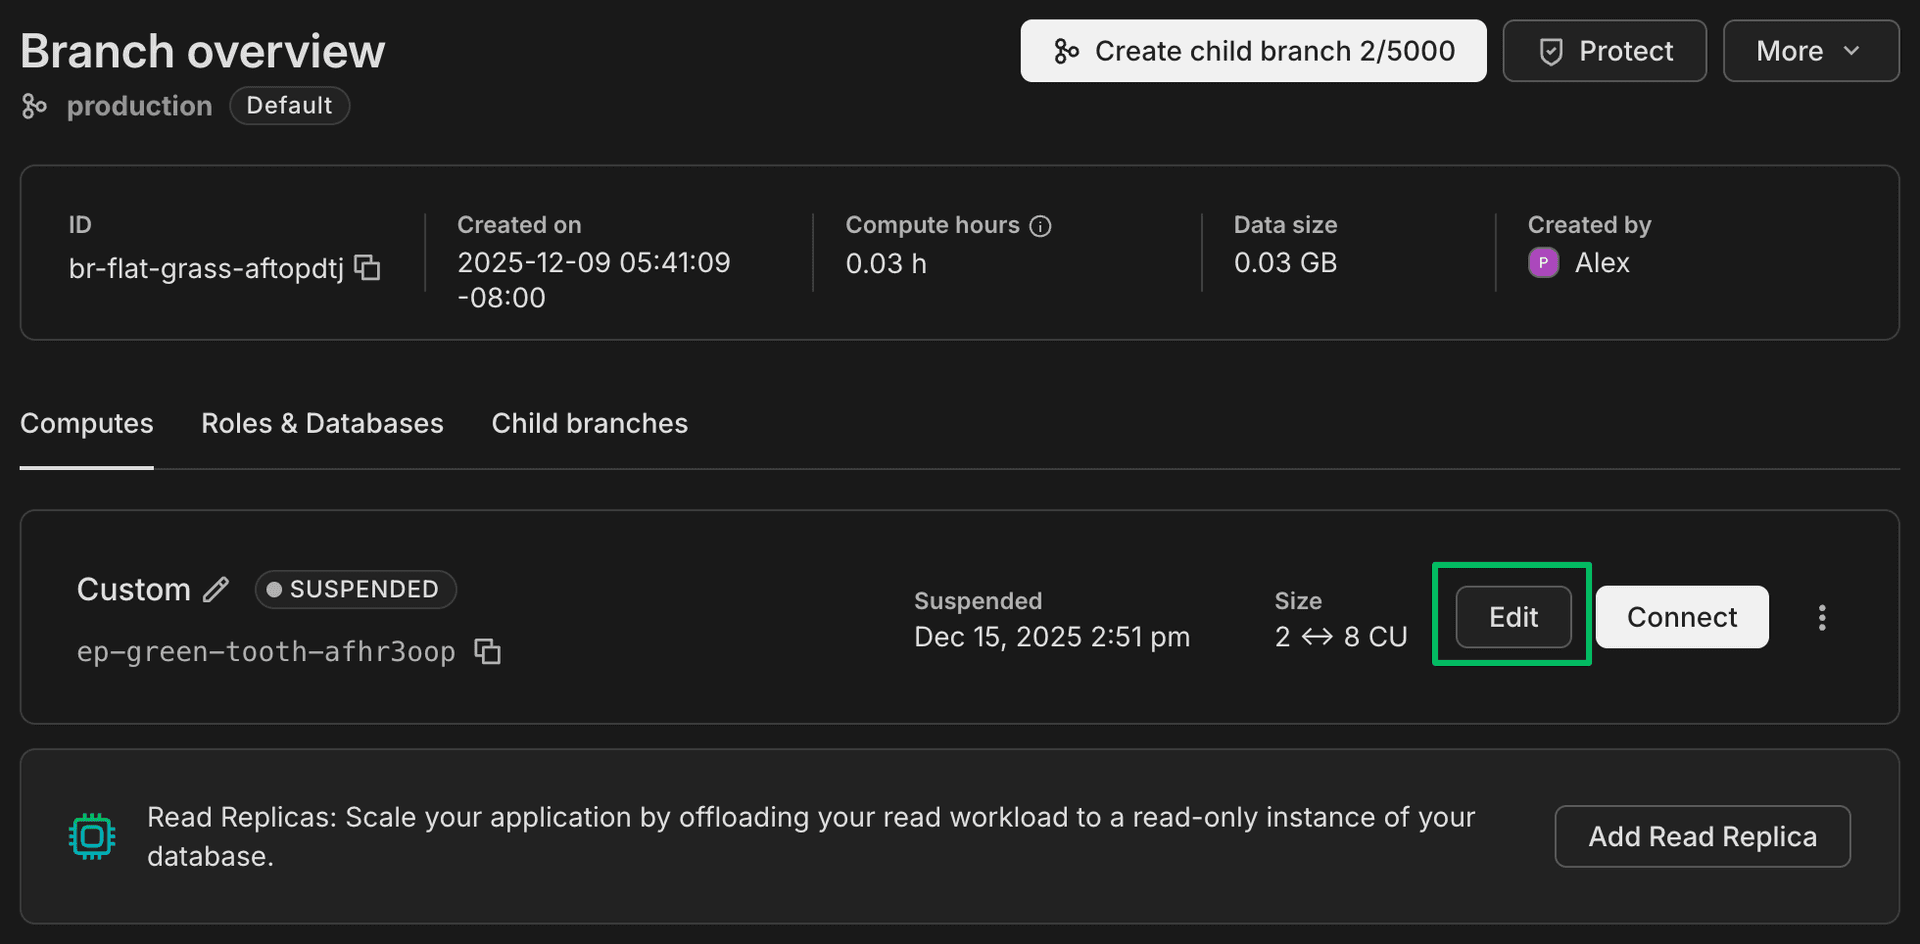Click the Protect button
The height and width of the screenshot is (944, 1920).
1604,51
